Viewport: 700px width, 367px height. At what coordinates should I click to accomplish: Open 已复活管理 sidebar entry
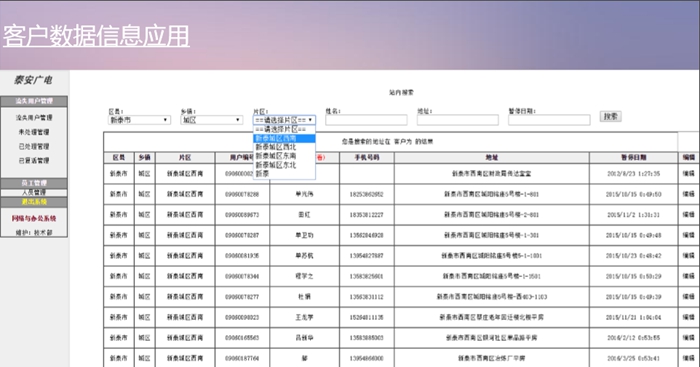pos(34,160)
